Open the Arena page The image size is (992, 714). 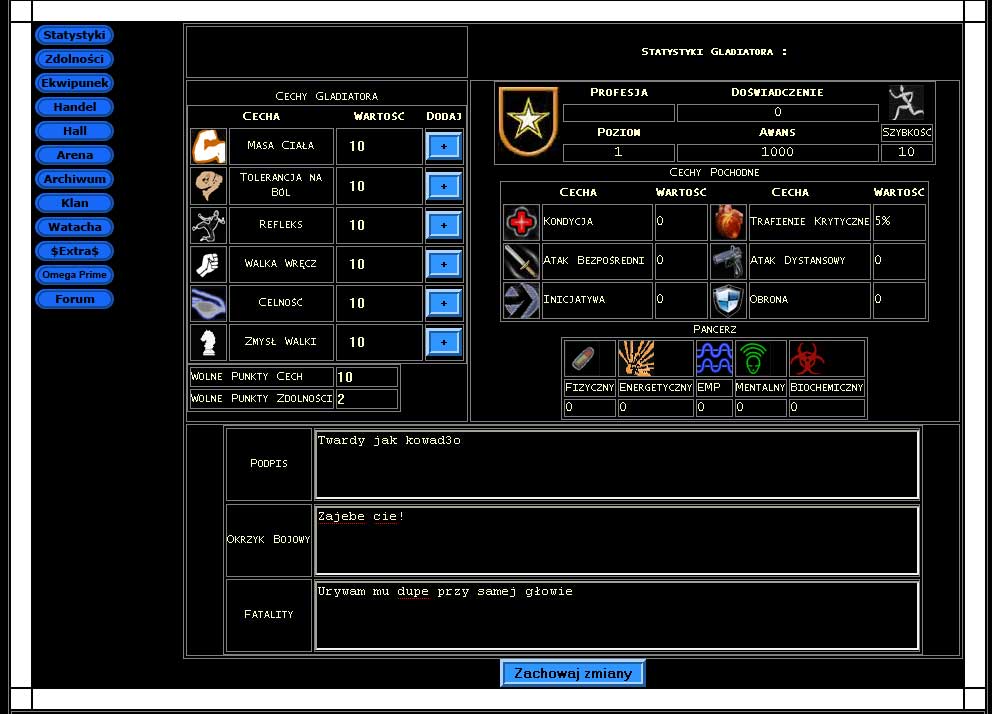click(74, 155)
